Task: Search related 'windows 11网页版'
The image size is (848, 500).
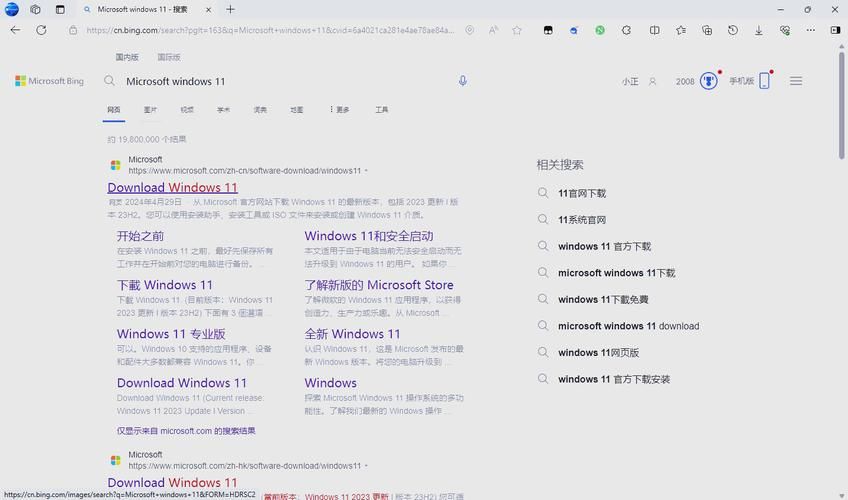Action: click(x=599, y=352)
